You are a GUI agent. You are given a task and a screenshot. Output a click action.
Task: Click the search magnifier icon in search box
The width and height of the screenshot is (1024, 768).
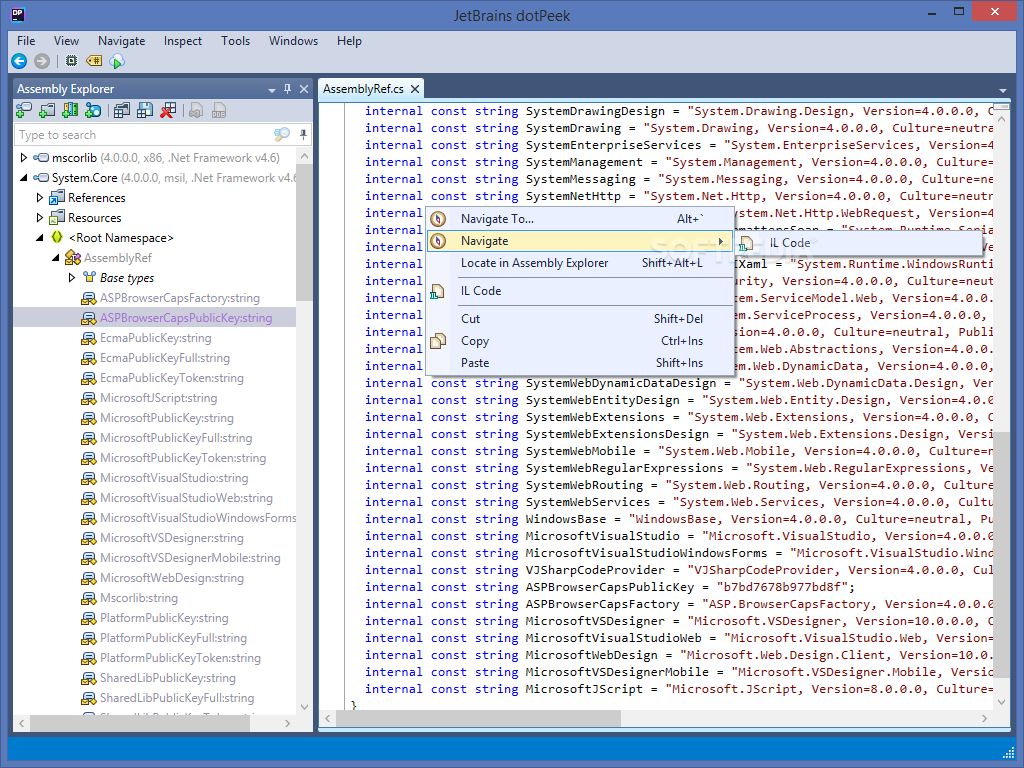pyautogui.click(x=281, y=135)
